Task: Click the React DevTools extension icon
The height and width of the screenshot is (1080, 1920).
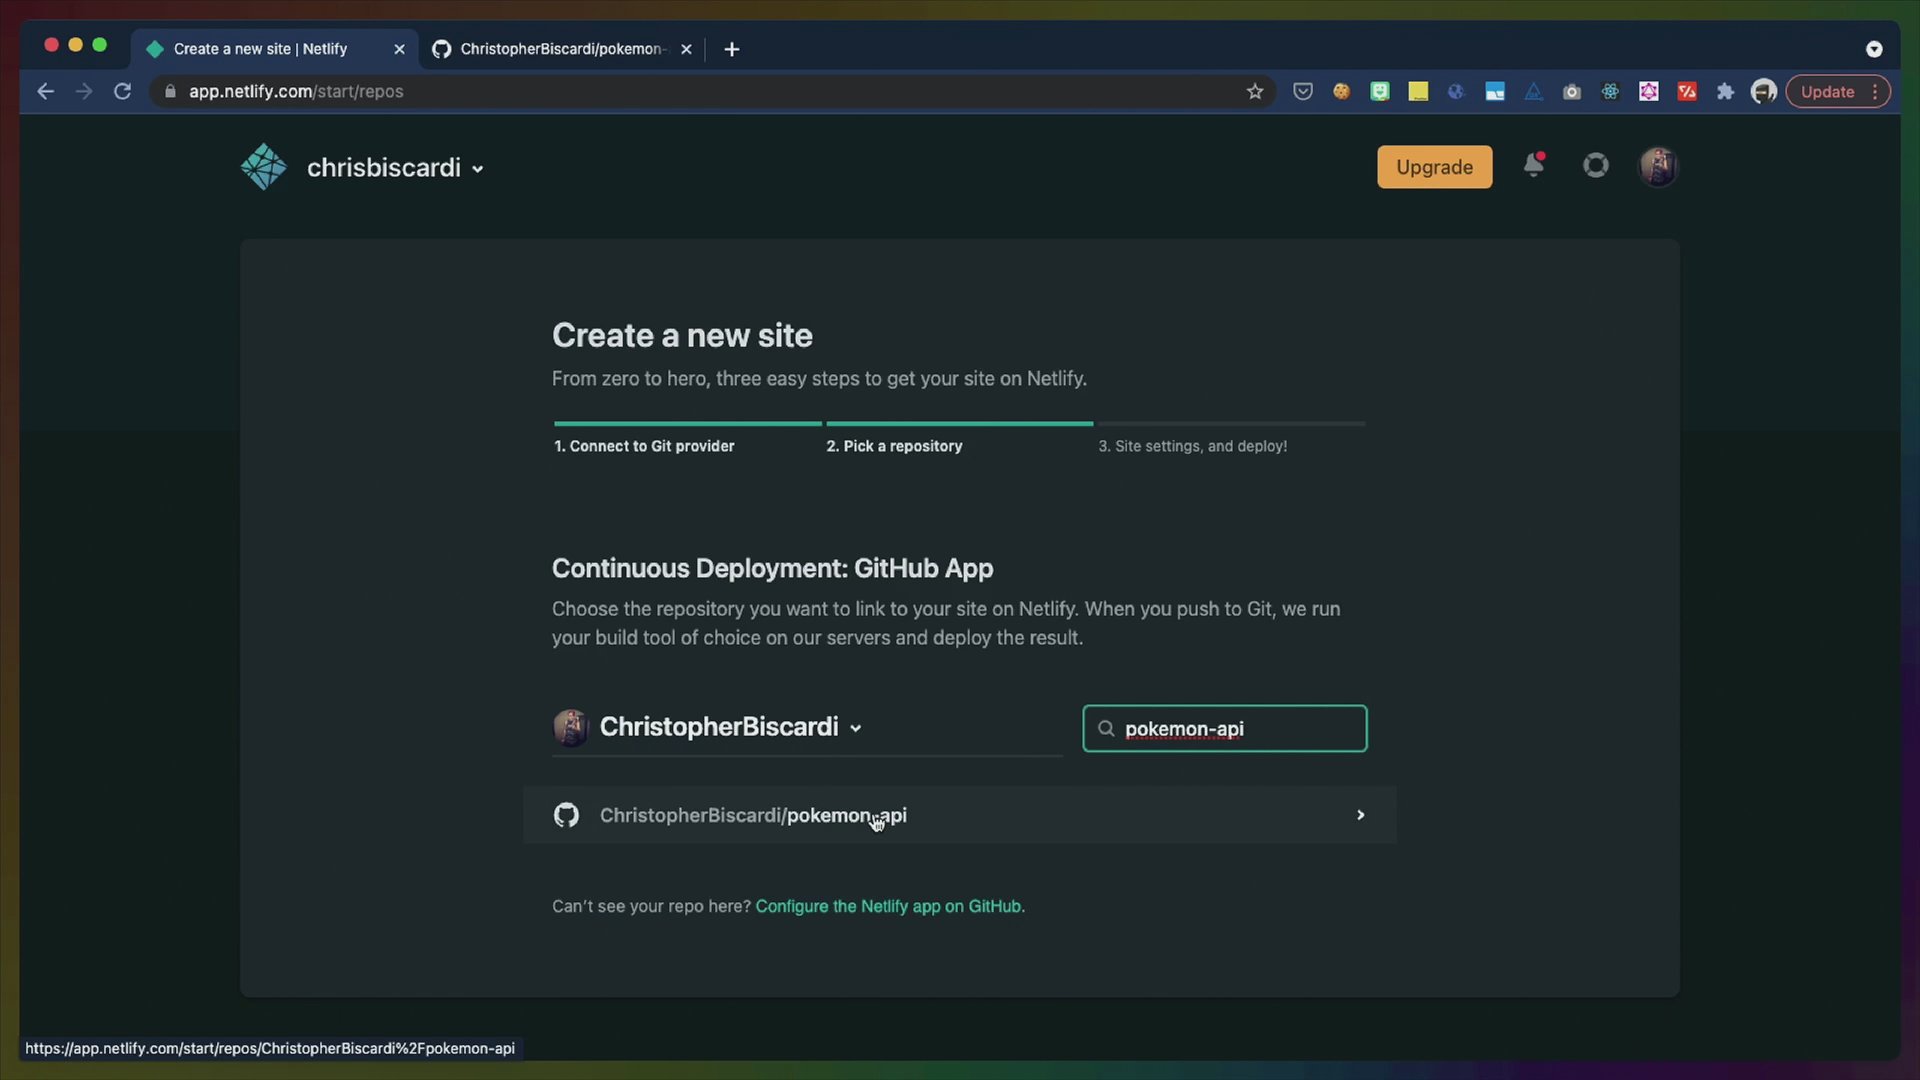Action: point(1610,91)
